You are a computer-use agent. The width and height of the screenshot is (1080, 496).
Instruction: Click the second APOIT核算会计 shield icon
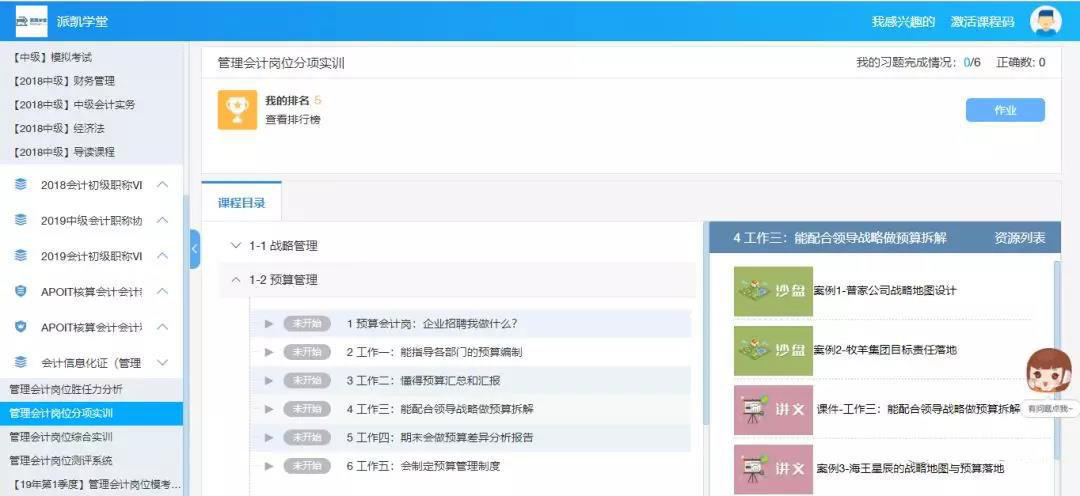[21, 327]
